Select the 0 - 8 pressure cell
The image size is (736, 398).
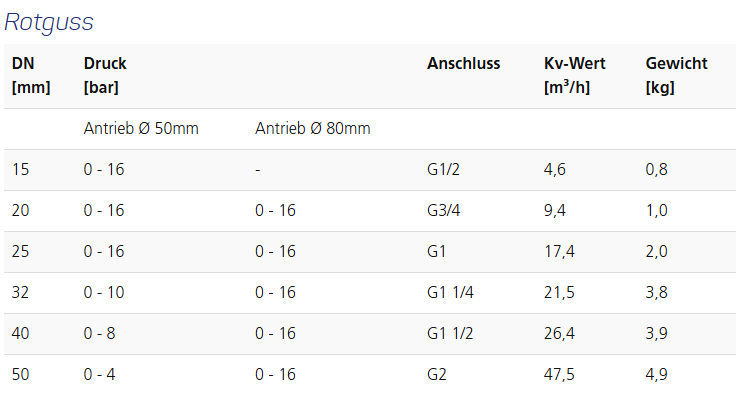click(x=99, y=333)
